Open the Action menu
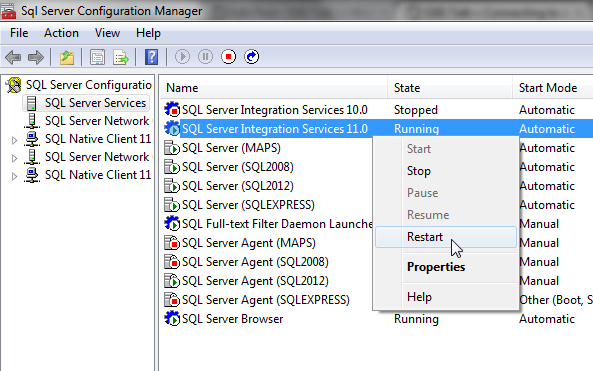 pyautogui.click(x=61, y=33)
